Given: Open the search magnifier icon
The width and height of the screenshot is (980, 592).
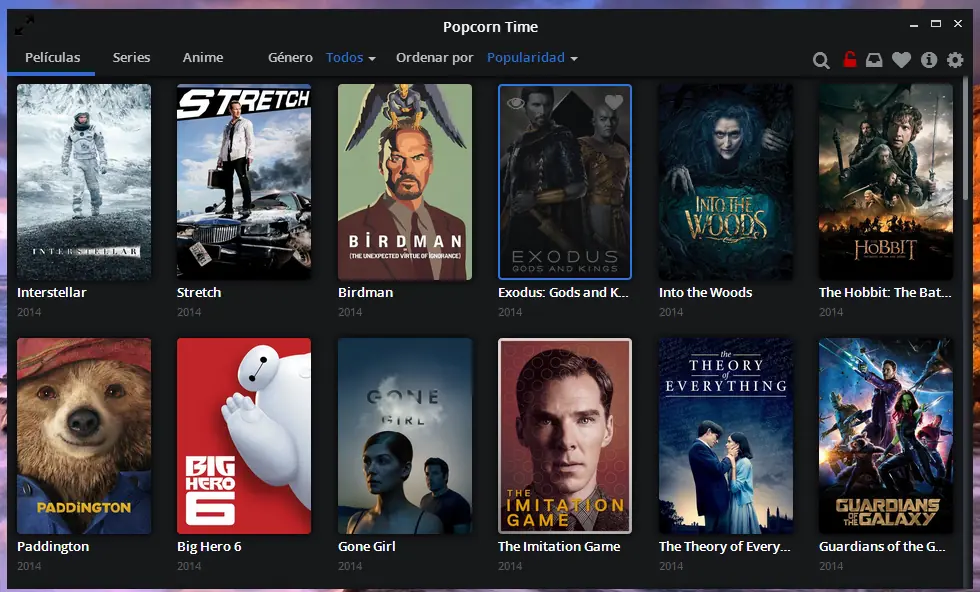Looking at the screenshot, I should (821, 60).
